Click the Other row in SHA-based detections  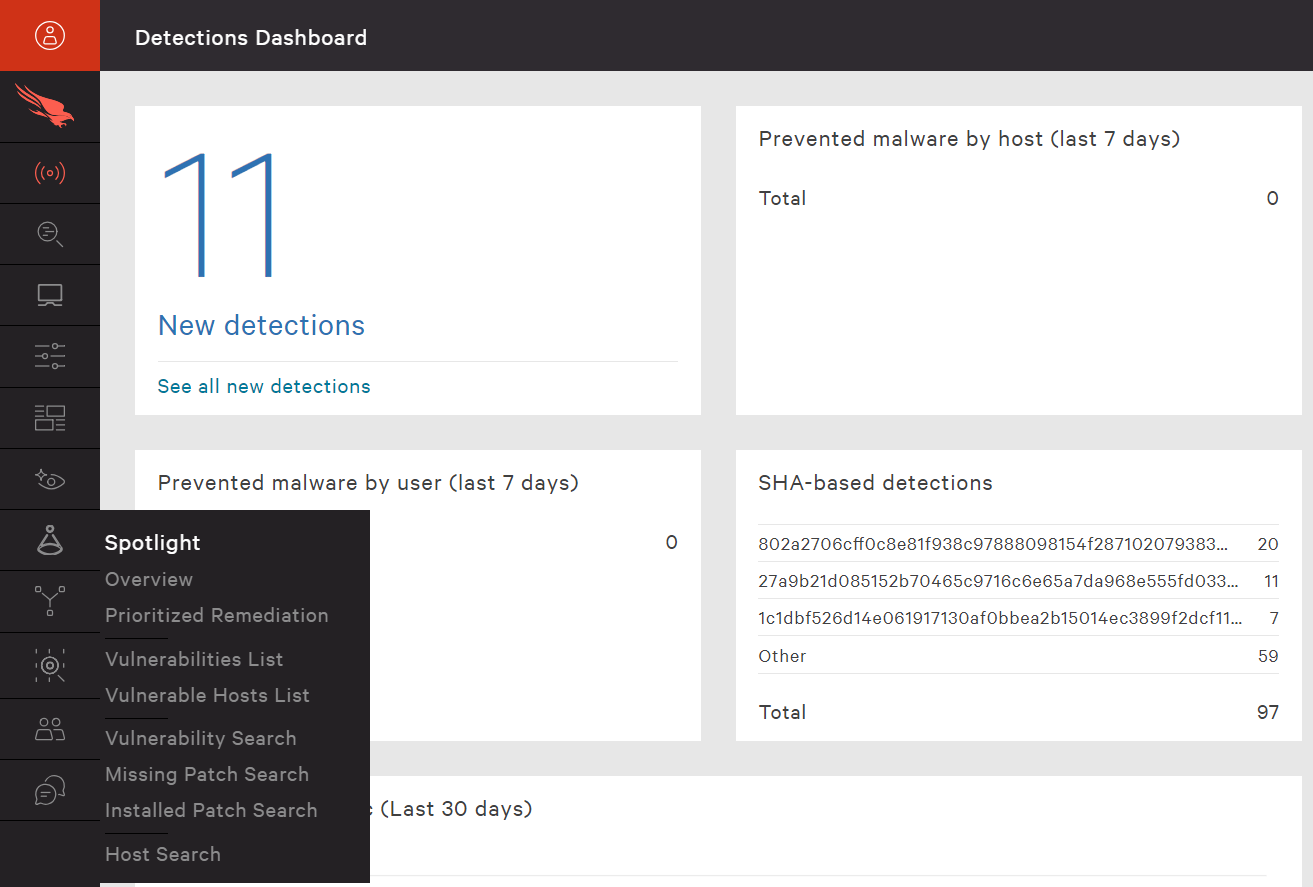[x=1018, y=656]
